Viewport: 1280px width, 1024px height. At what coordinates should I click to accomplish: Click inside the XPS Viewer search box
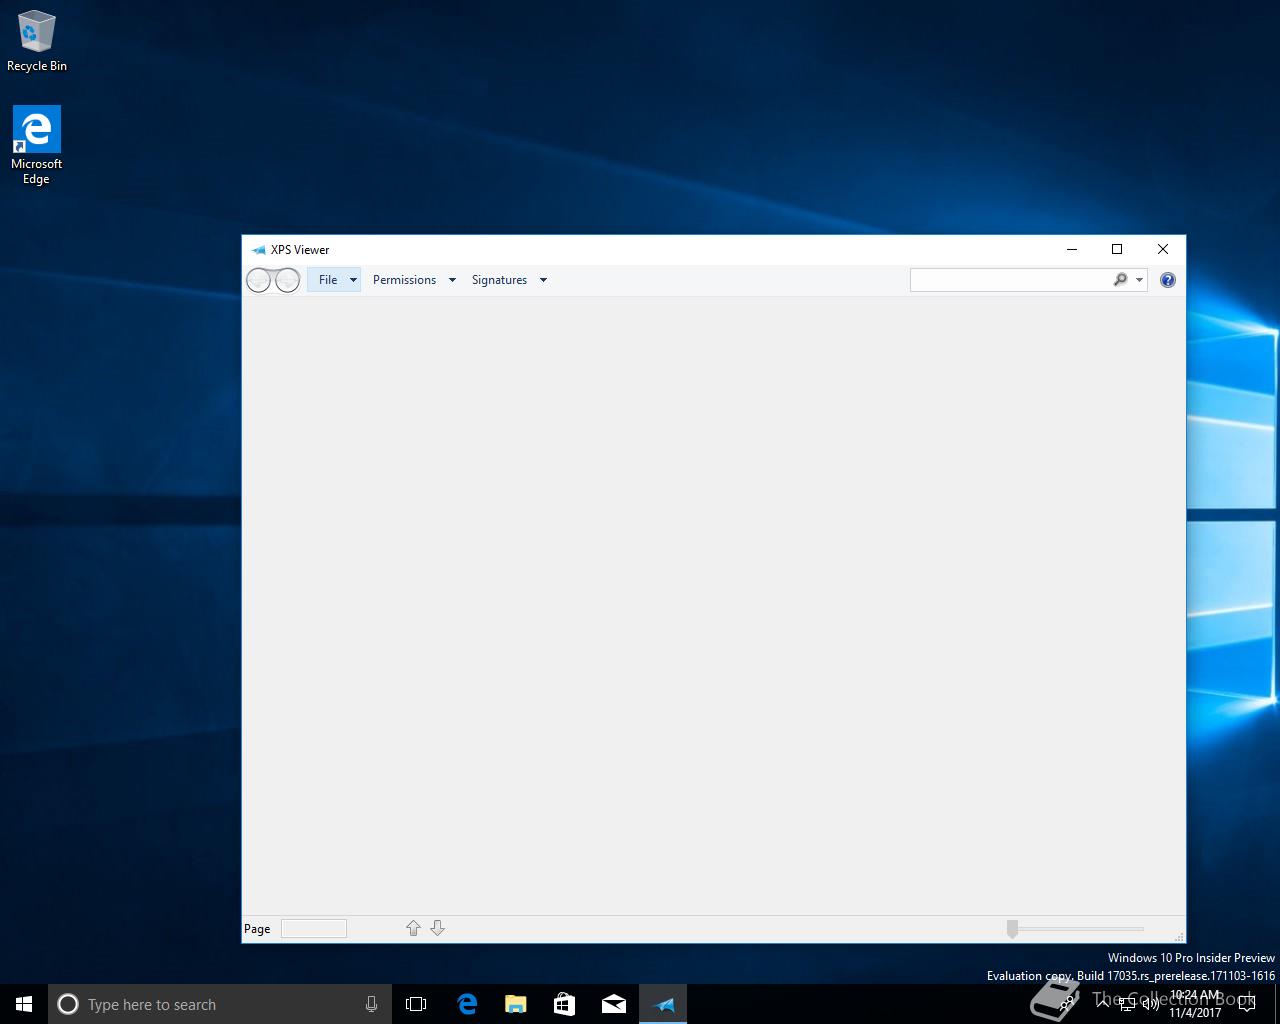(x=1010, y=280)
